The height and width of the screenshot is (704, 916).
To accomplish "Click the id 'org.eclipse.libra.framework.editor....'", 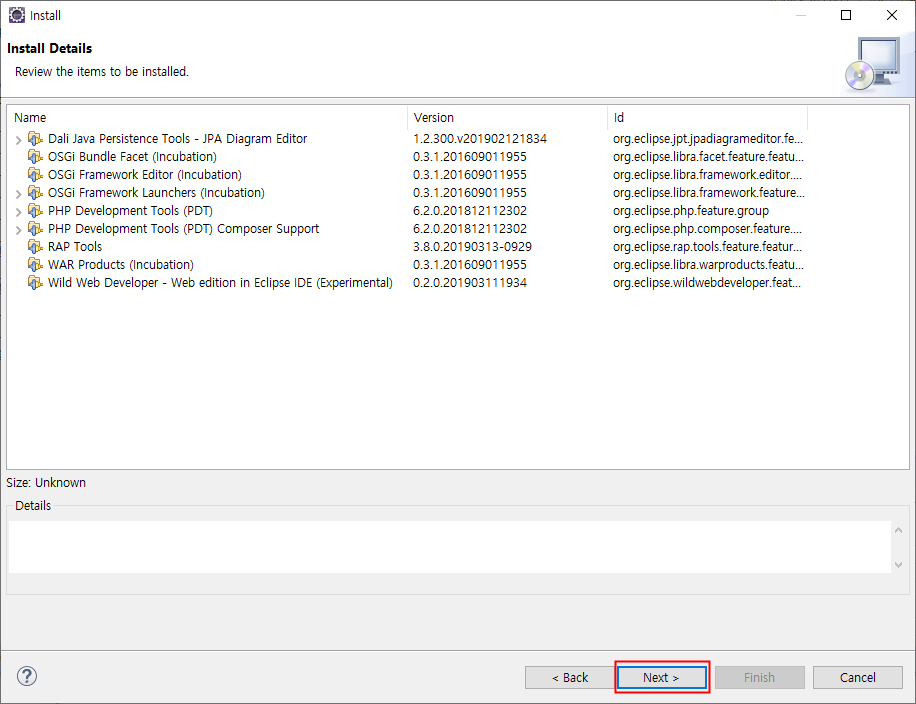I will coord(707,175).
